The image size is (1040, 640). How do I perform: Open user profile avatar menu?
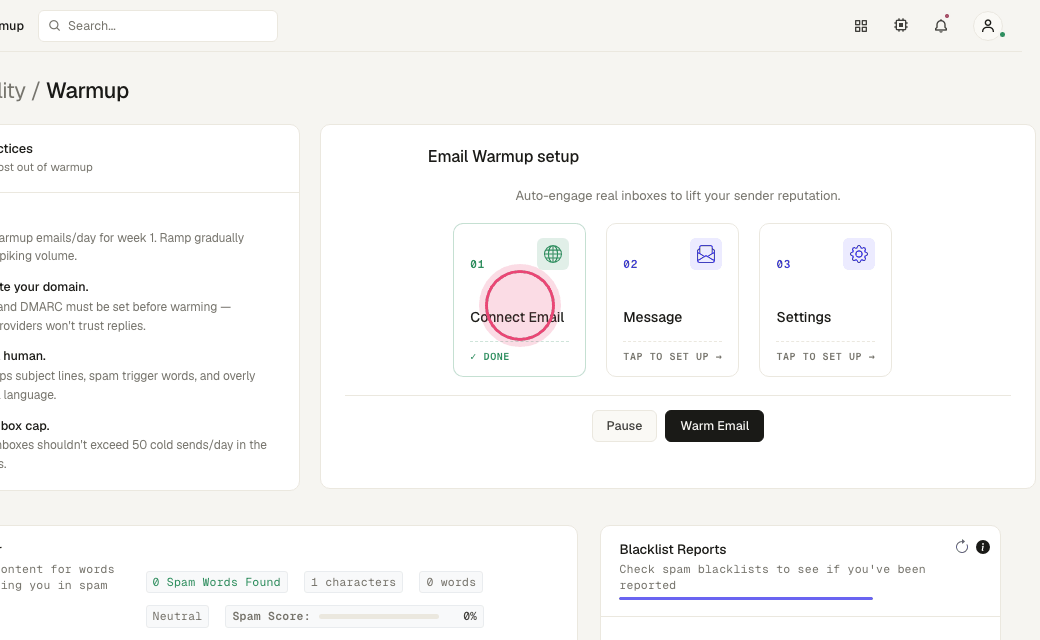tap(988, 26)
